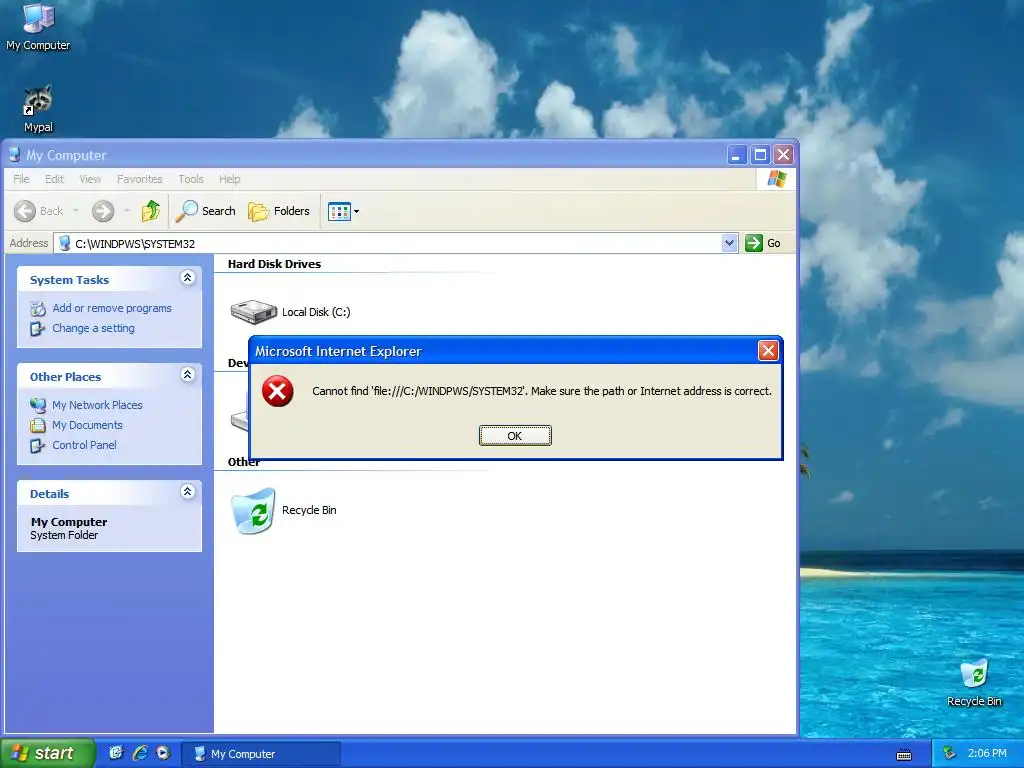Open the Search pane
Image resolution: width=1024 pixels, height=768 pixels.
[x=206, y=211]
